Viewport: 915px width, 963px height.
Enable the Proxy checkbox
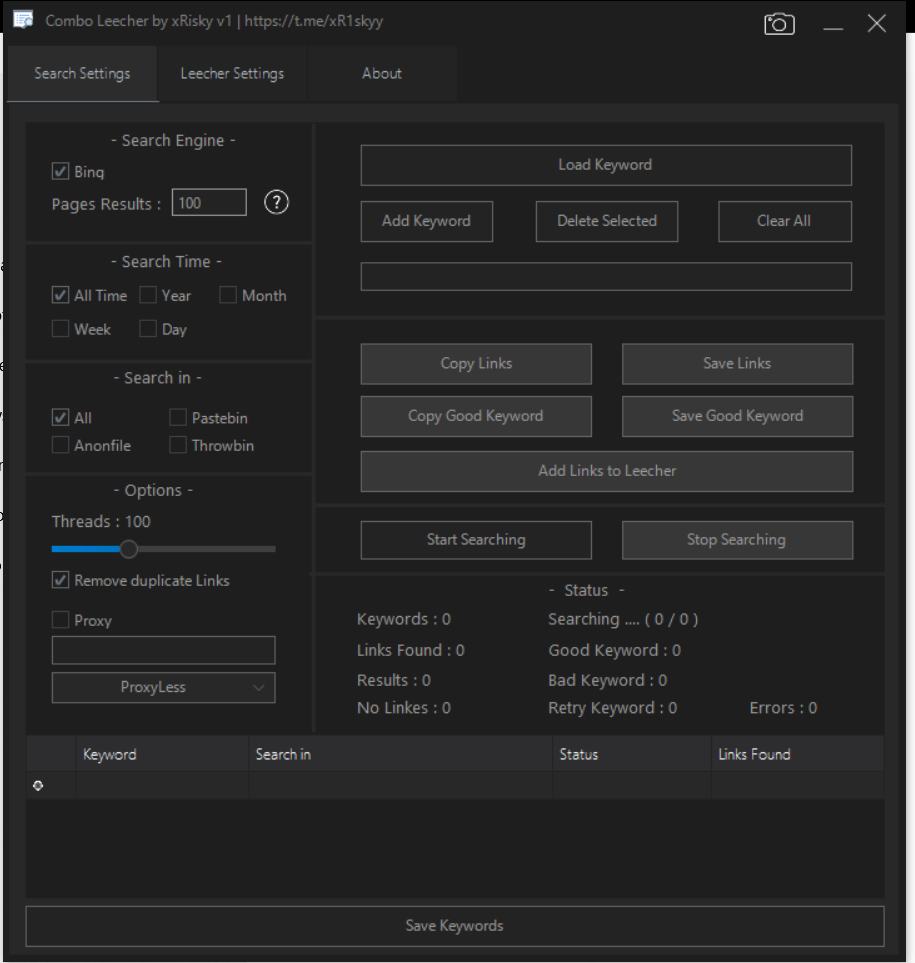61,621
